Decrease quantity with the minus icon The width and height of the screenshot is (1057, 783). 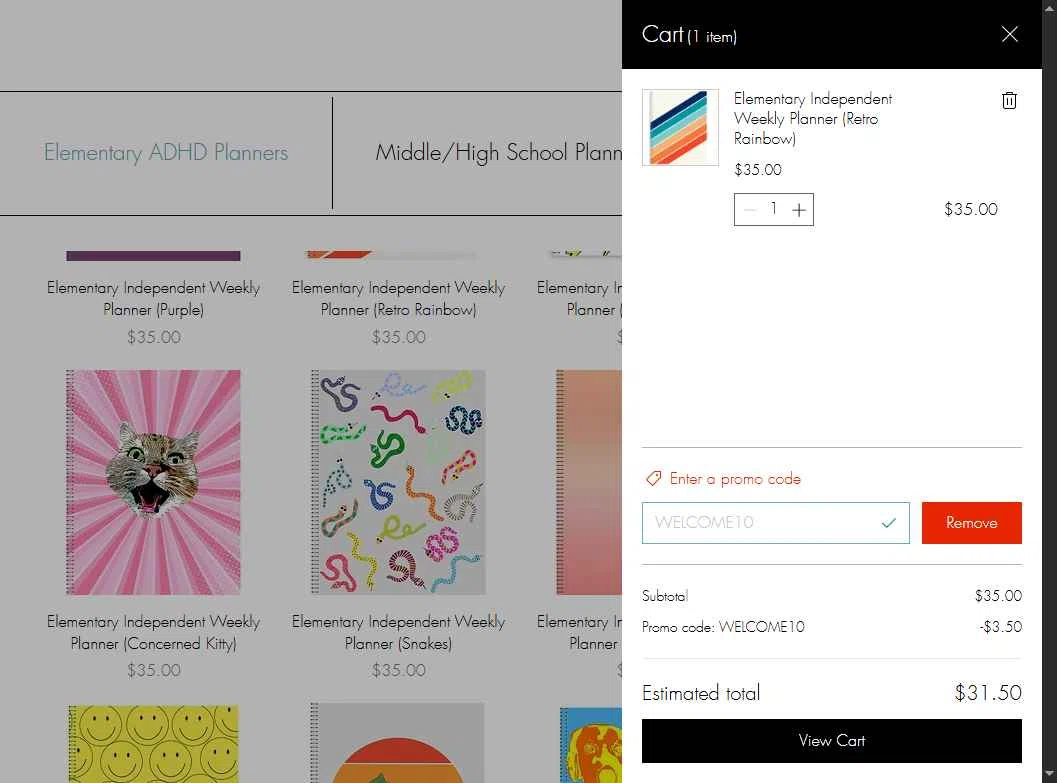point(750,210)
